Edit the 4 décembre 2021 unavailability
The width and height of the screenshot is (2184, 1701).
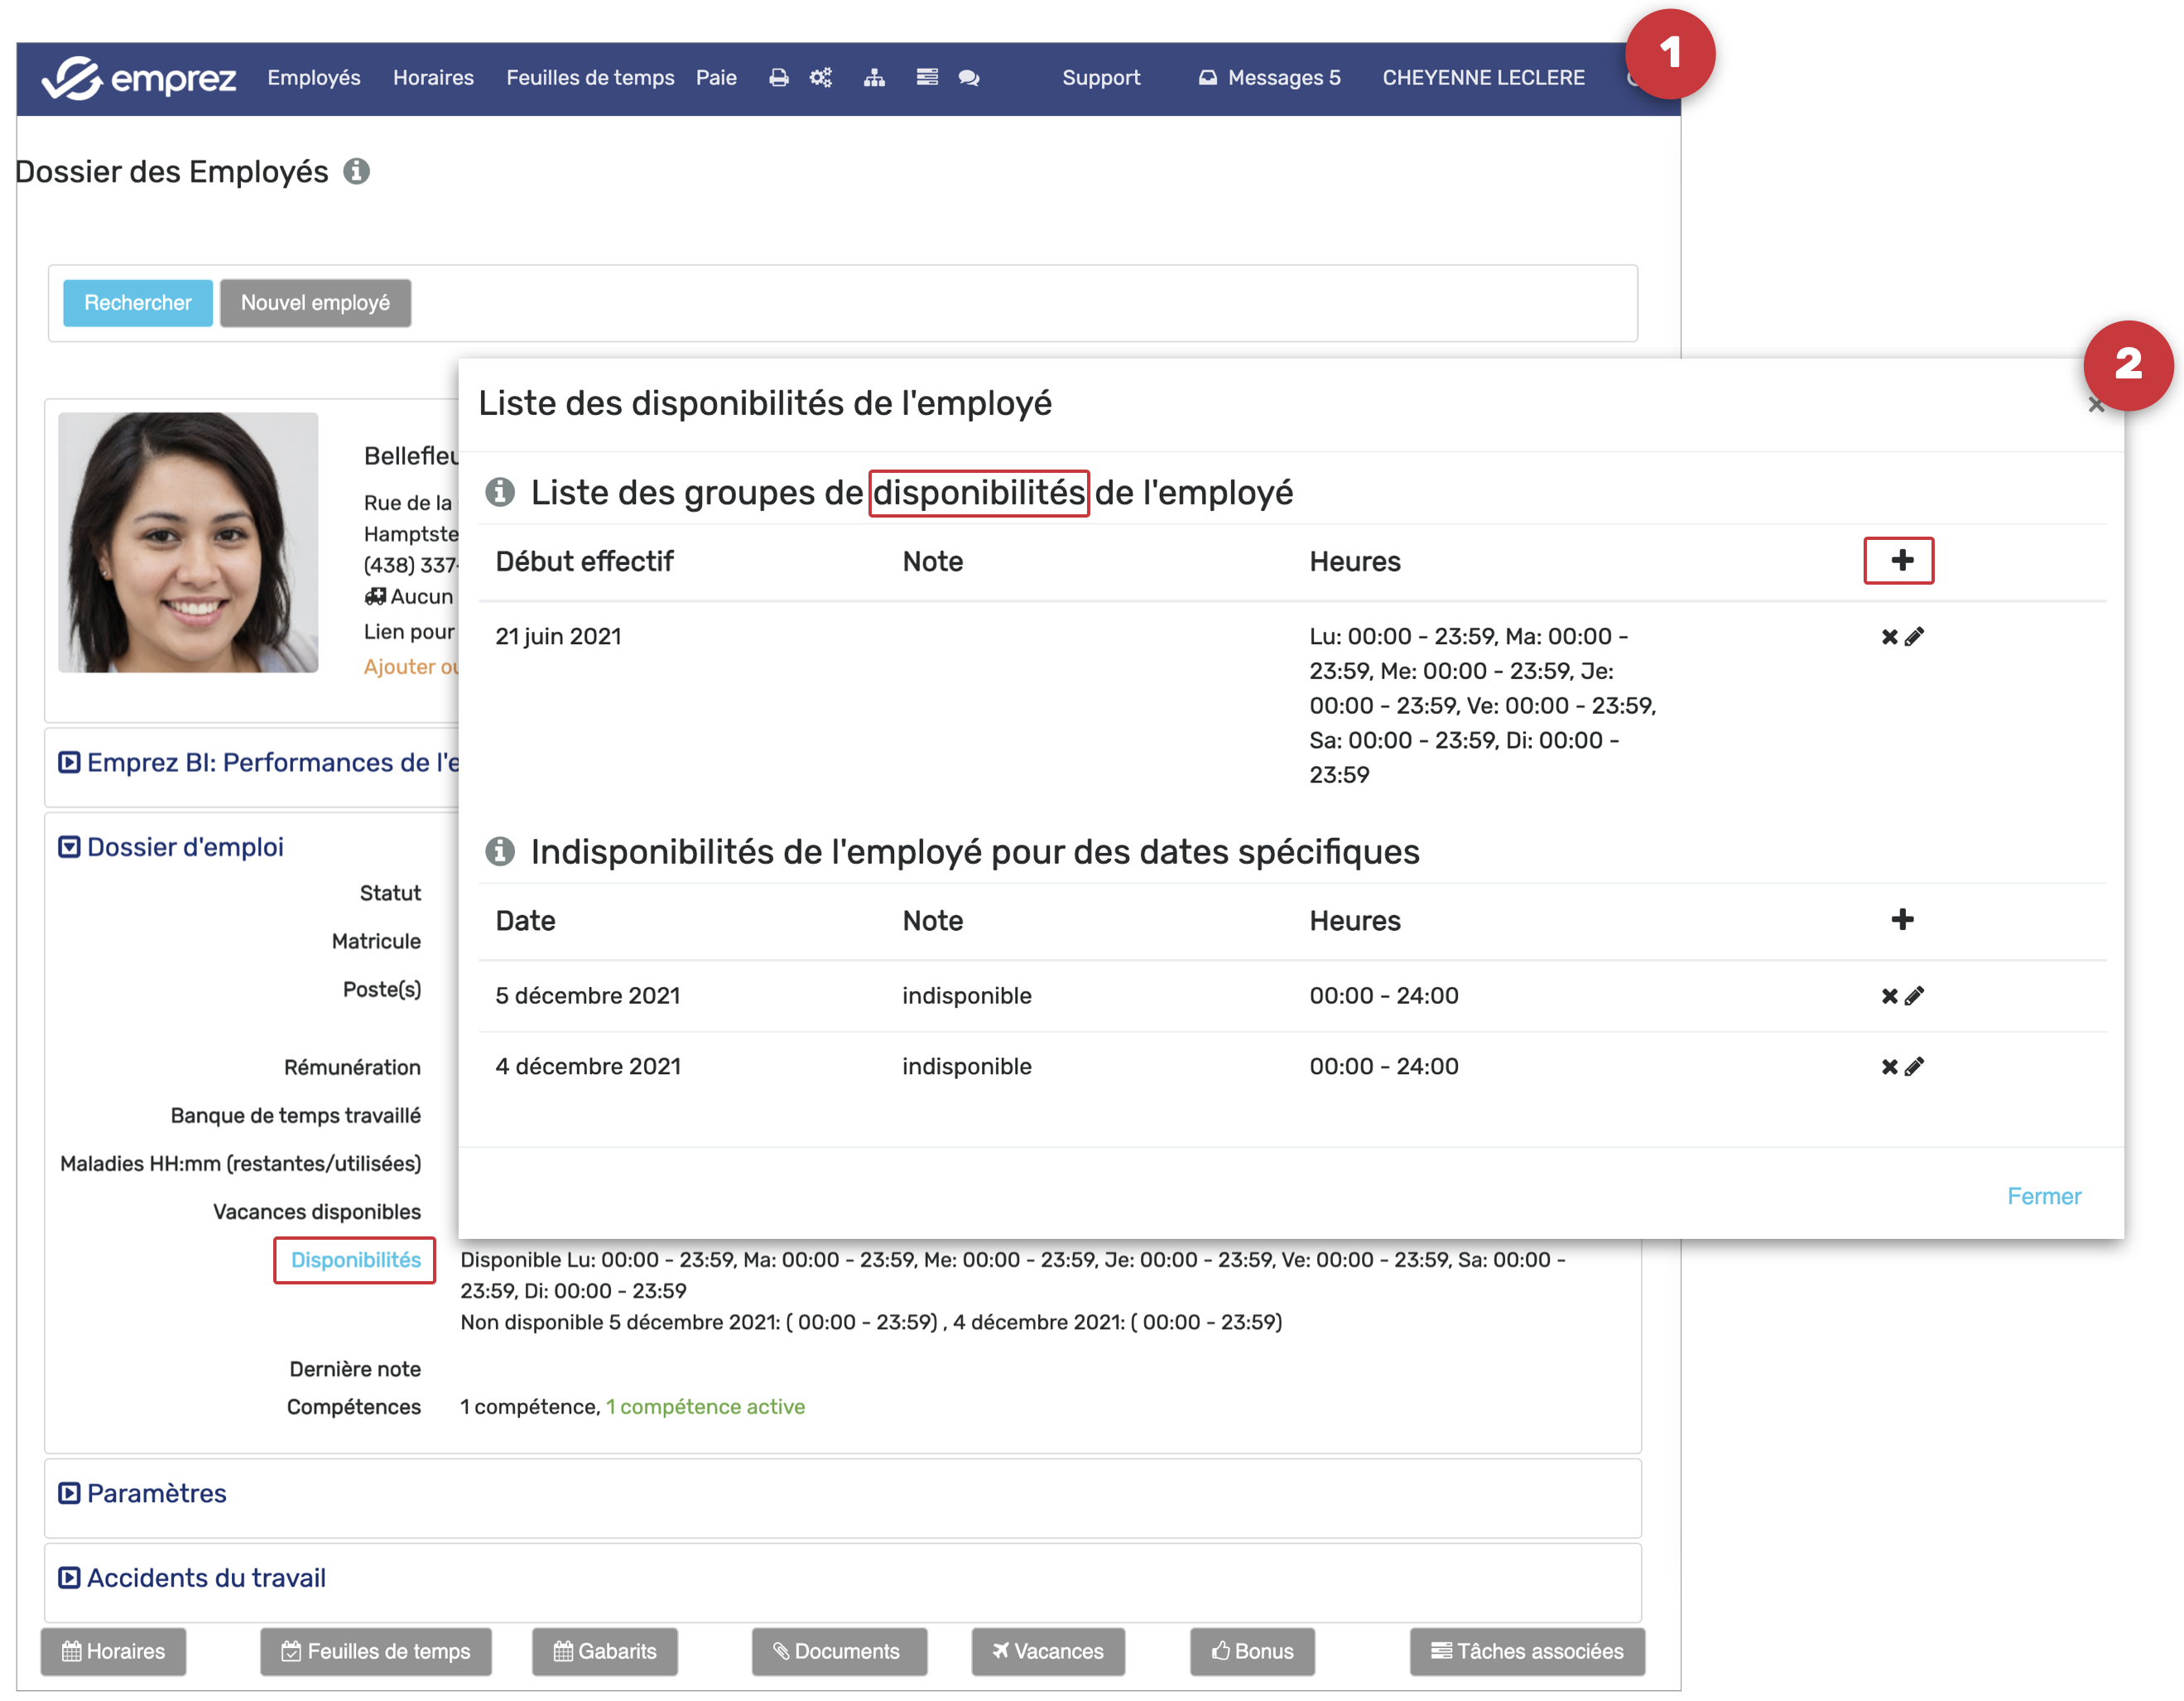click(x=1915, y=1067)
